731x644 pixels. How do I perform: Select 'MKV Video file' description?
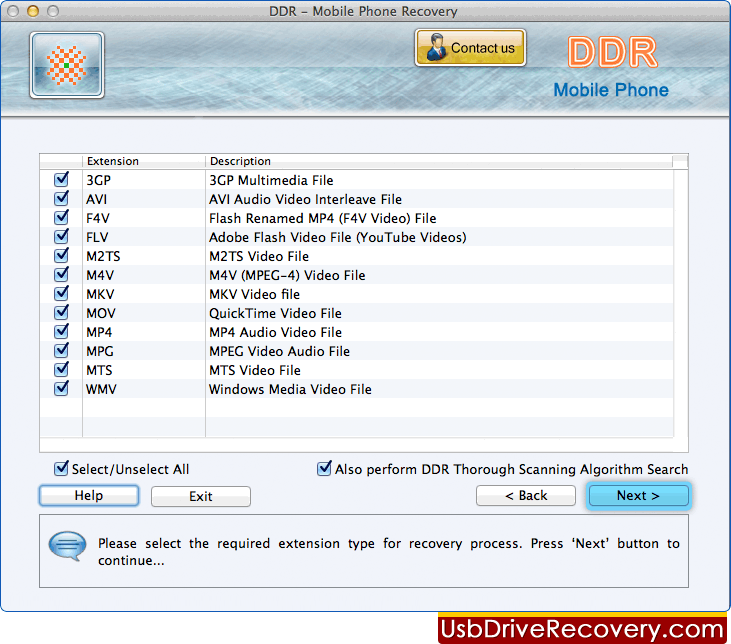(254, 295)
